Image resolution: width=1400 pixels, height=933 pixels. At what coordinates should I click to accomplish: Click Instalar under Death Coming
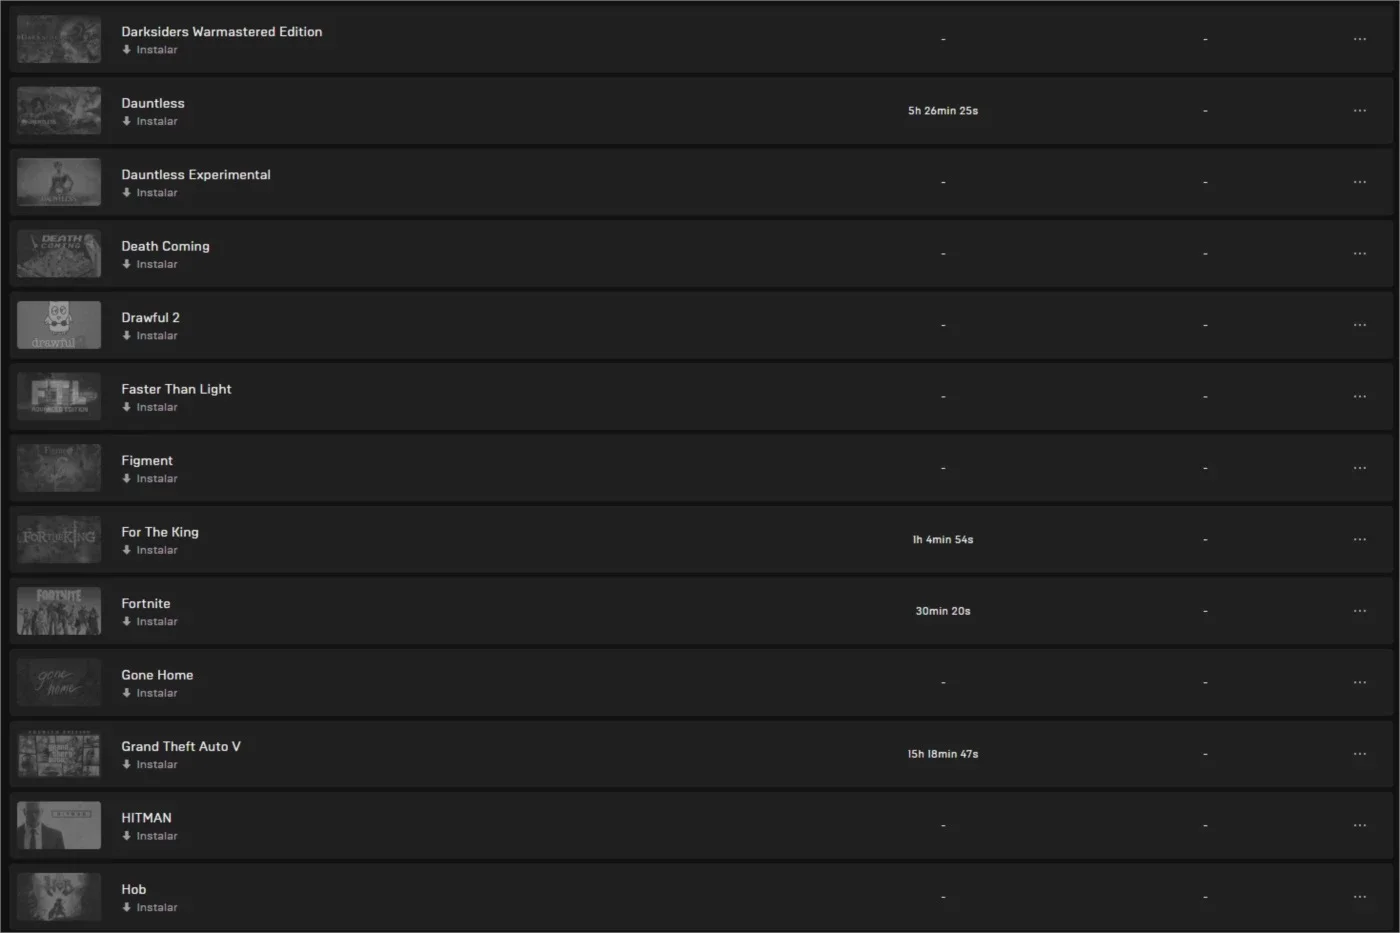point(150,264)
